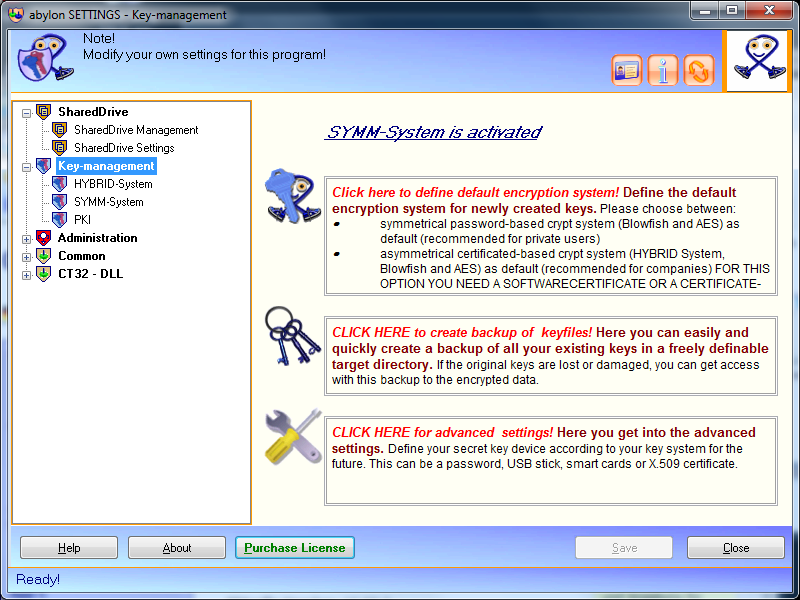
Task: Click the blue key mascot icon
Action: click(x=292, y=196)
